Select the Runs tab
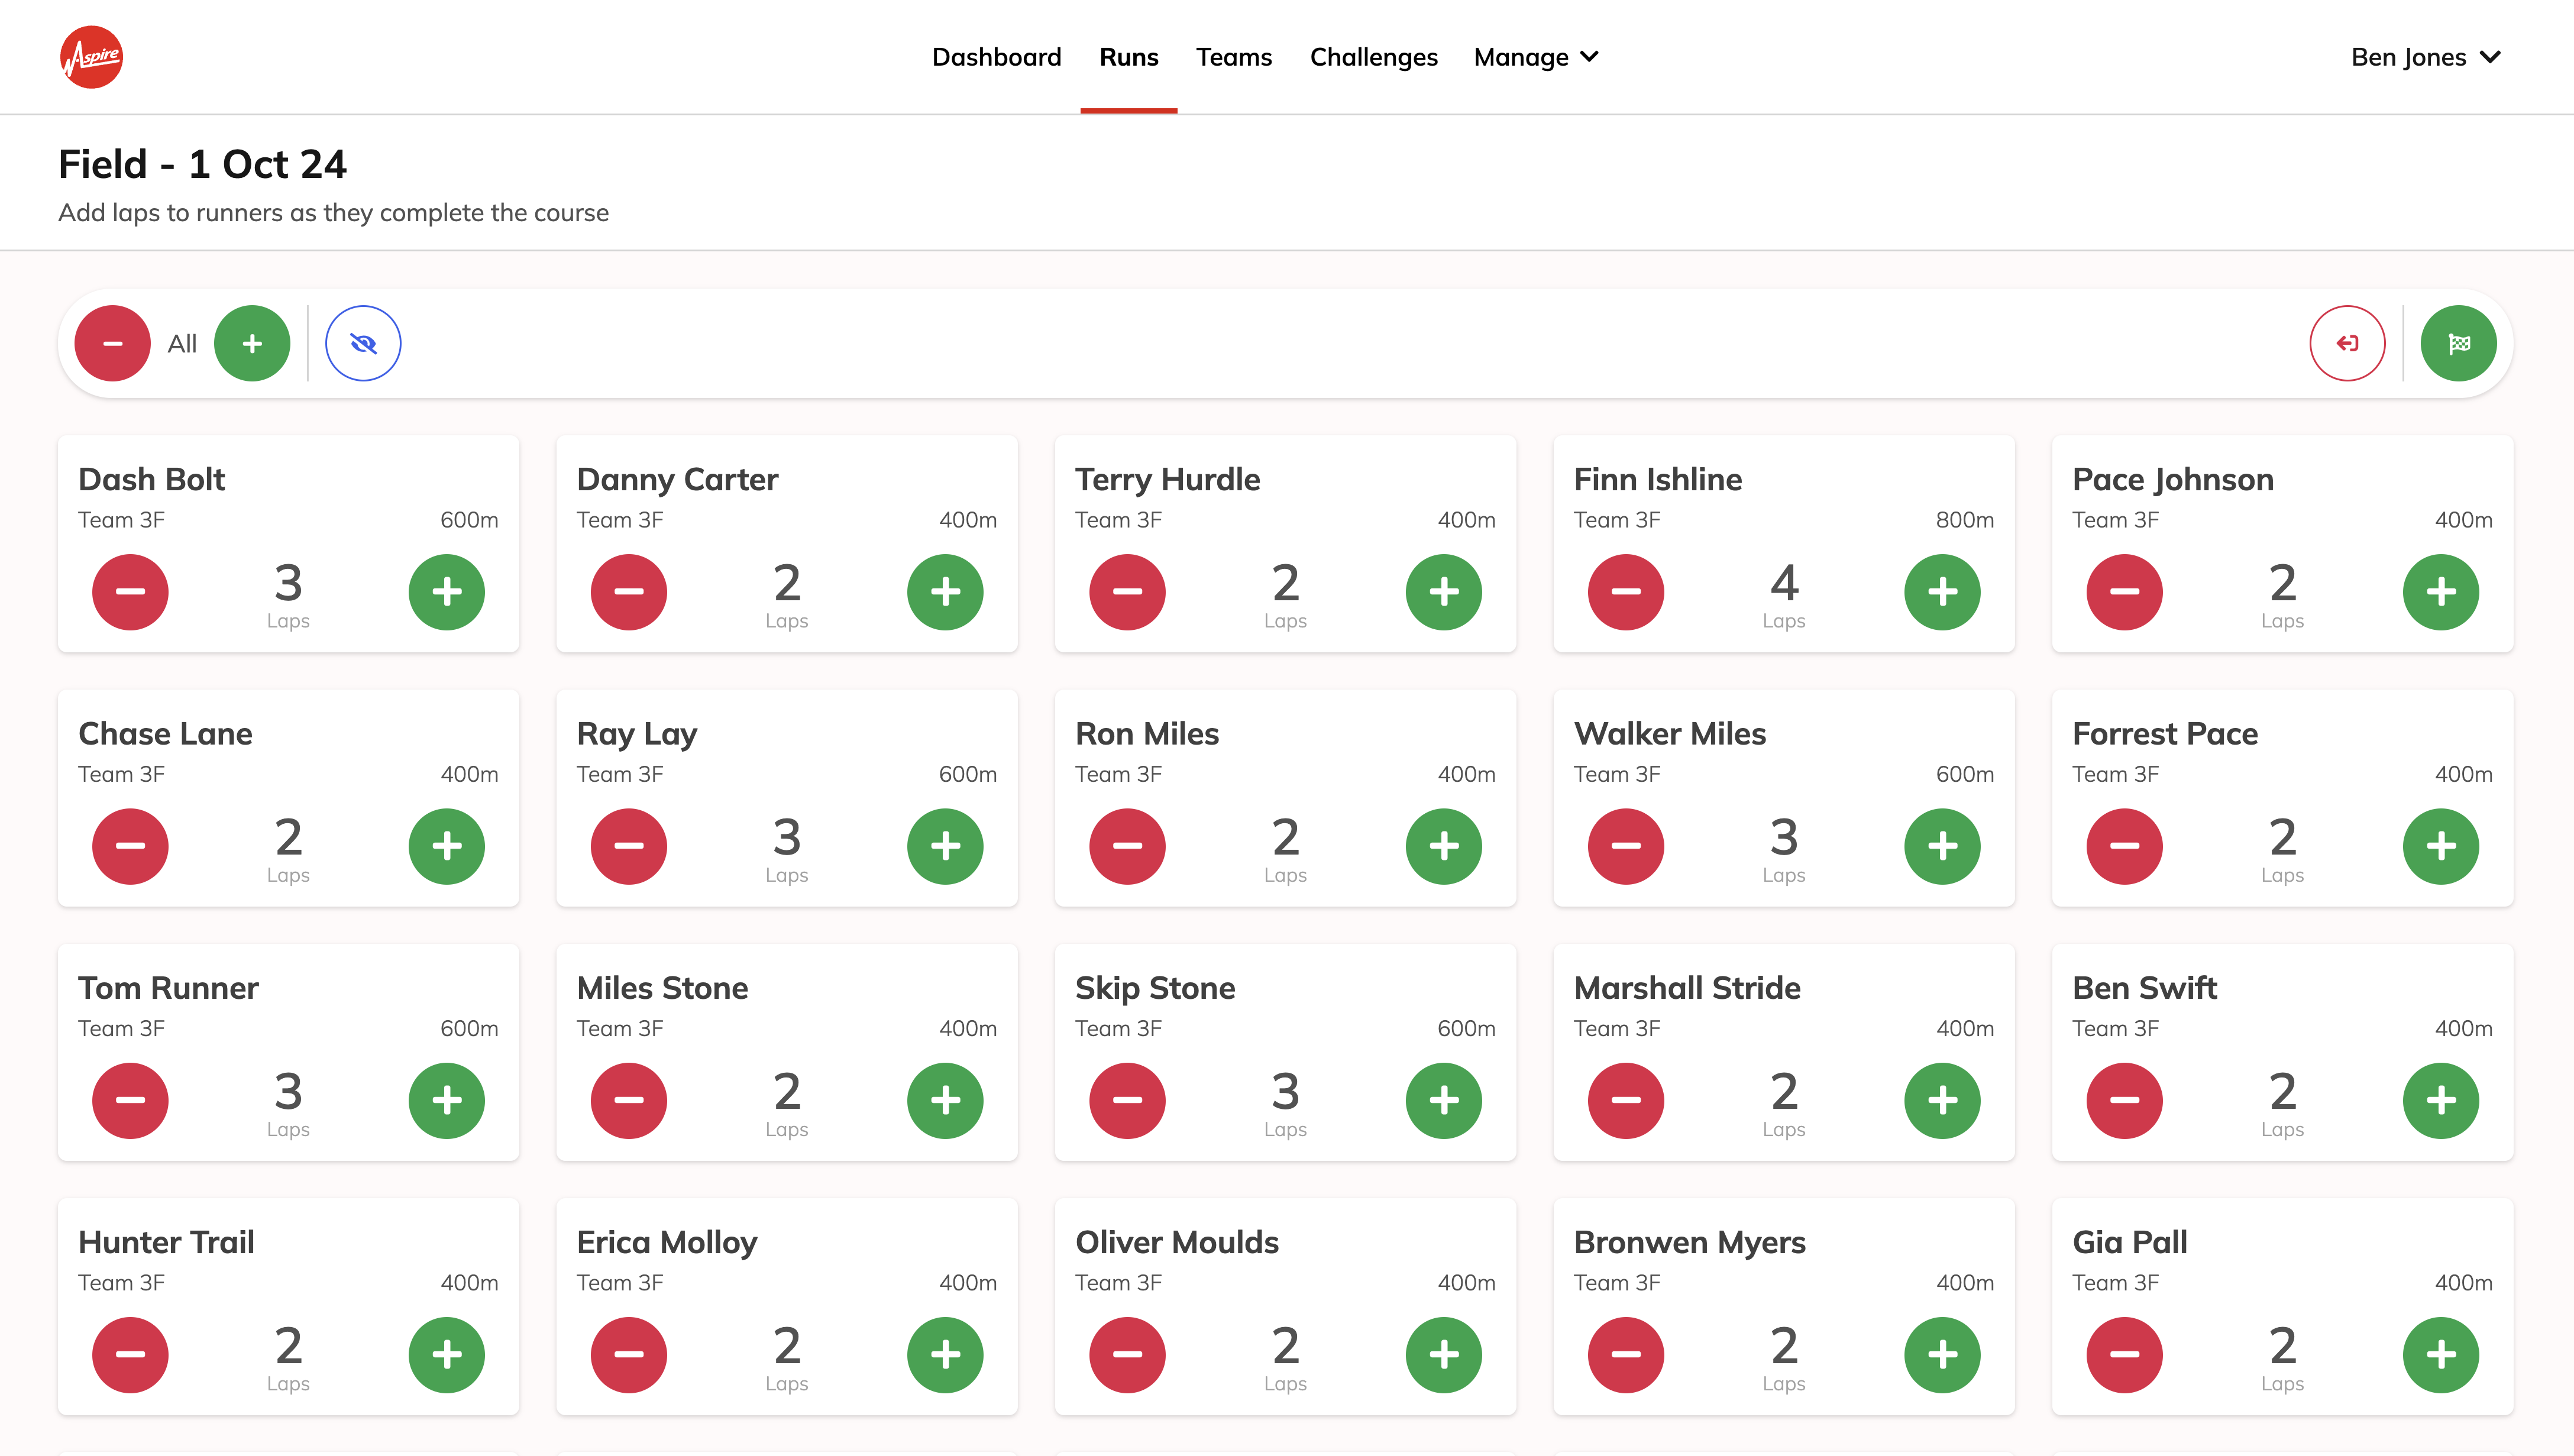Viewport: 2574px width, 1456px height. point(1128,57)
